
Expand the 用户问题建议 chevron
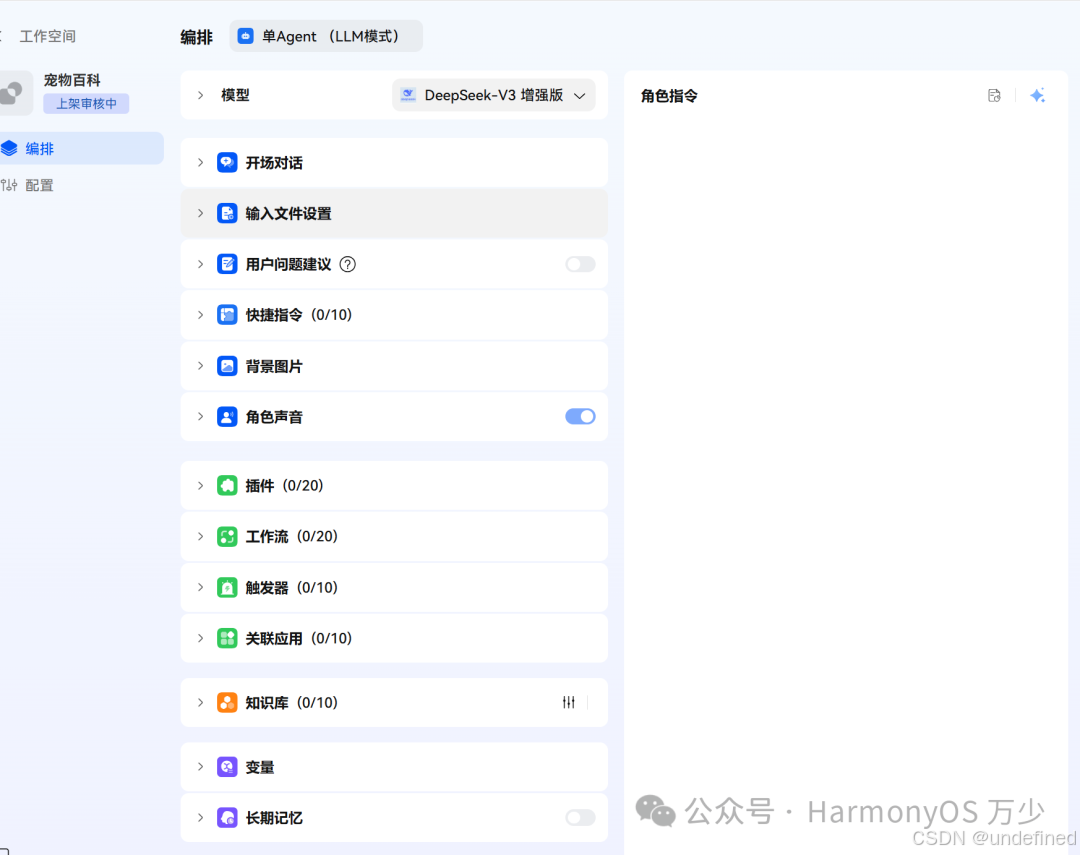point(200,265)
